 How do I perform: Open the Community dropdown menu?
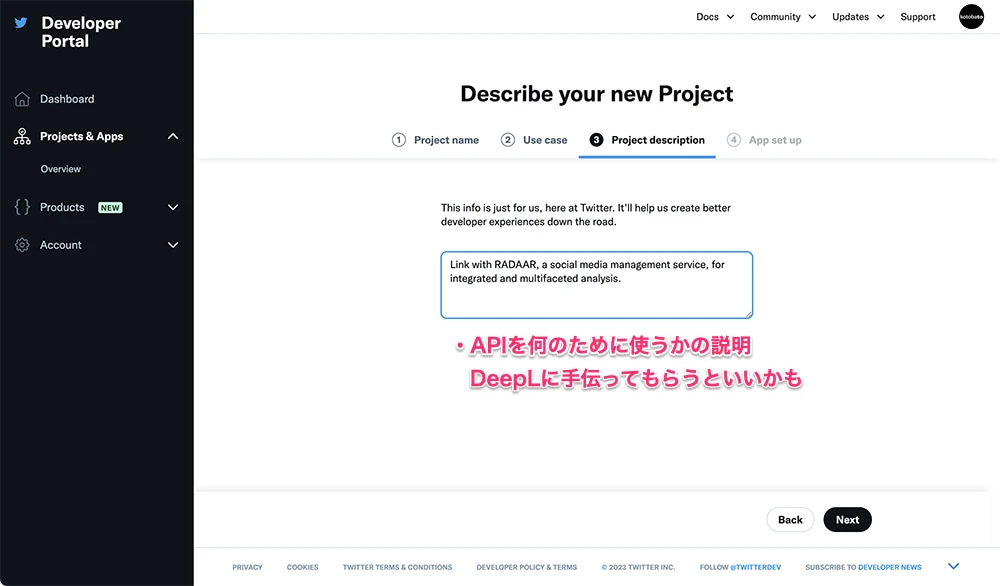[783, 17]
